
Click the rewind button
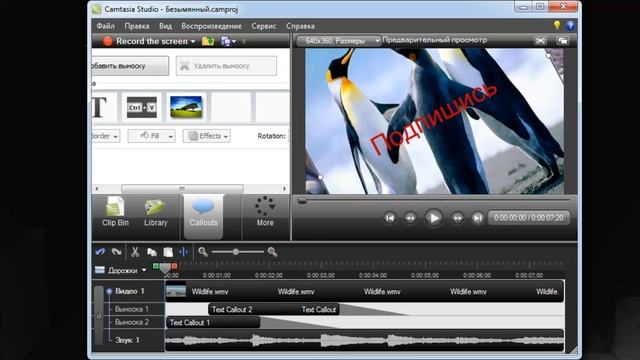[410, 218]
